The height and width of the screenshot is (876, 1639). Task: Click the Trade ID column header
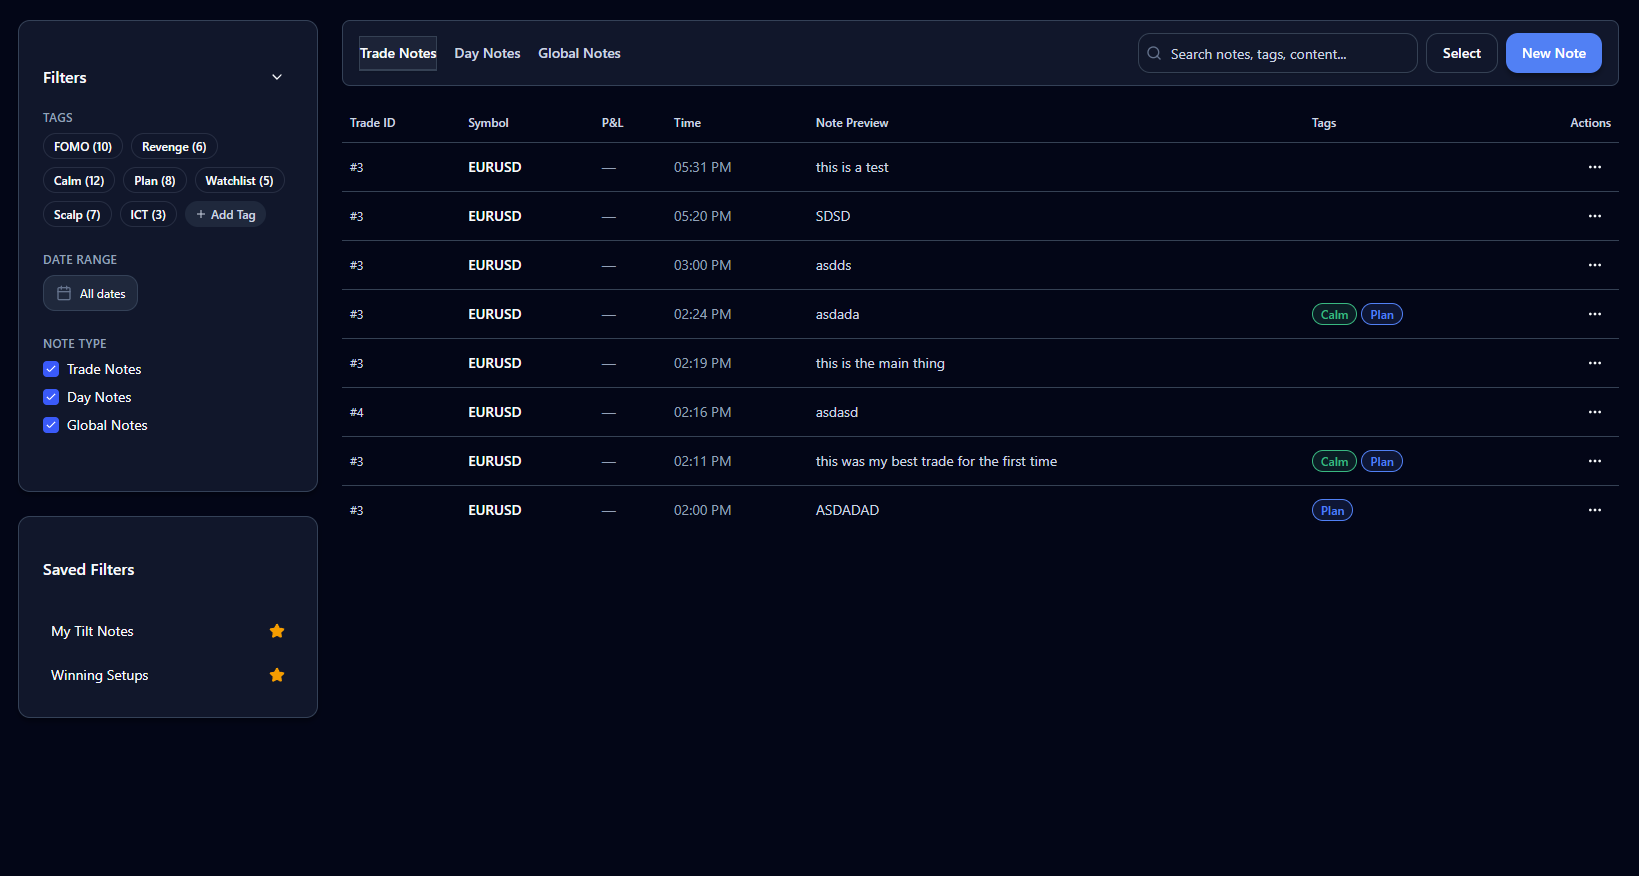(372, 123)
